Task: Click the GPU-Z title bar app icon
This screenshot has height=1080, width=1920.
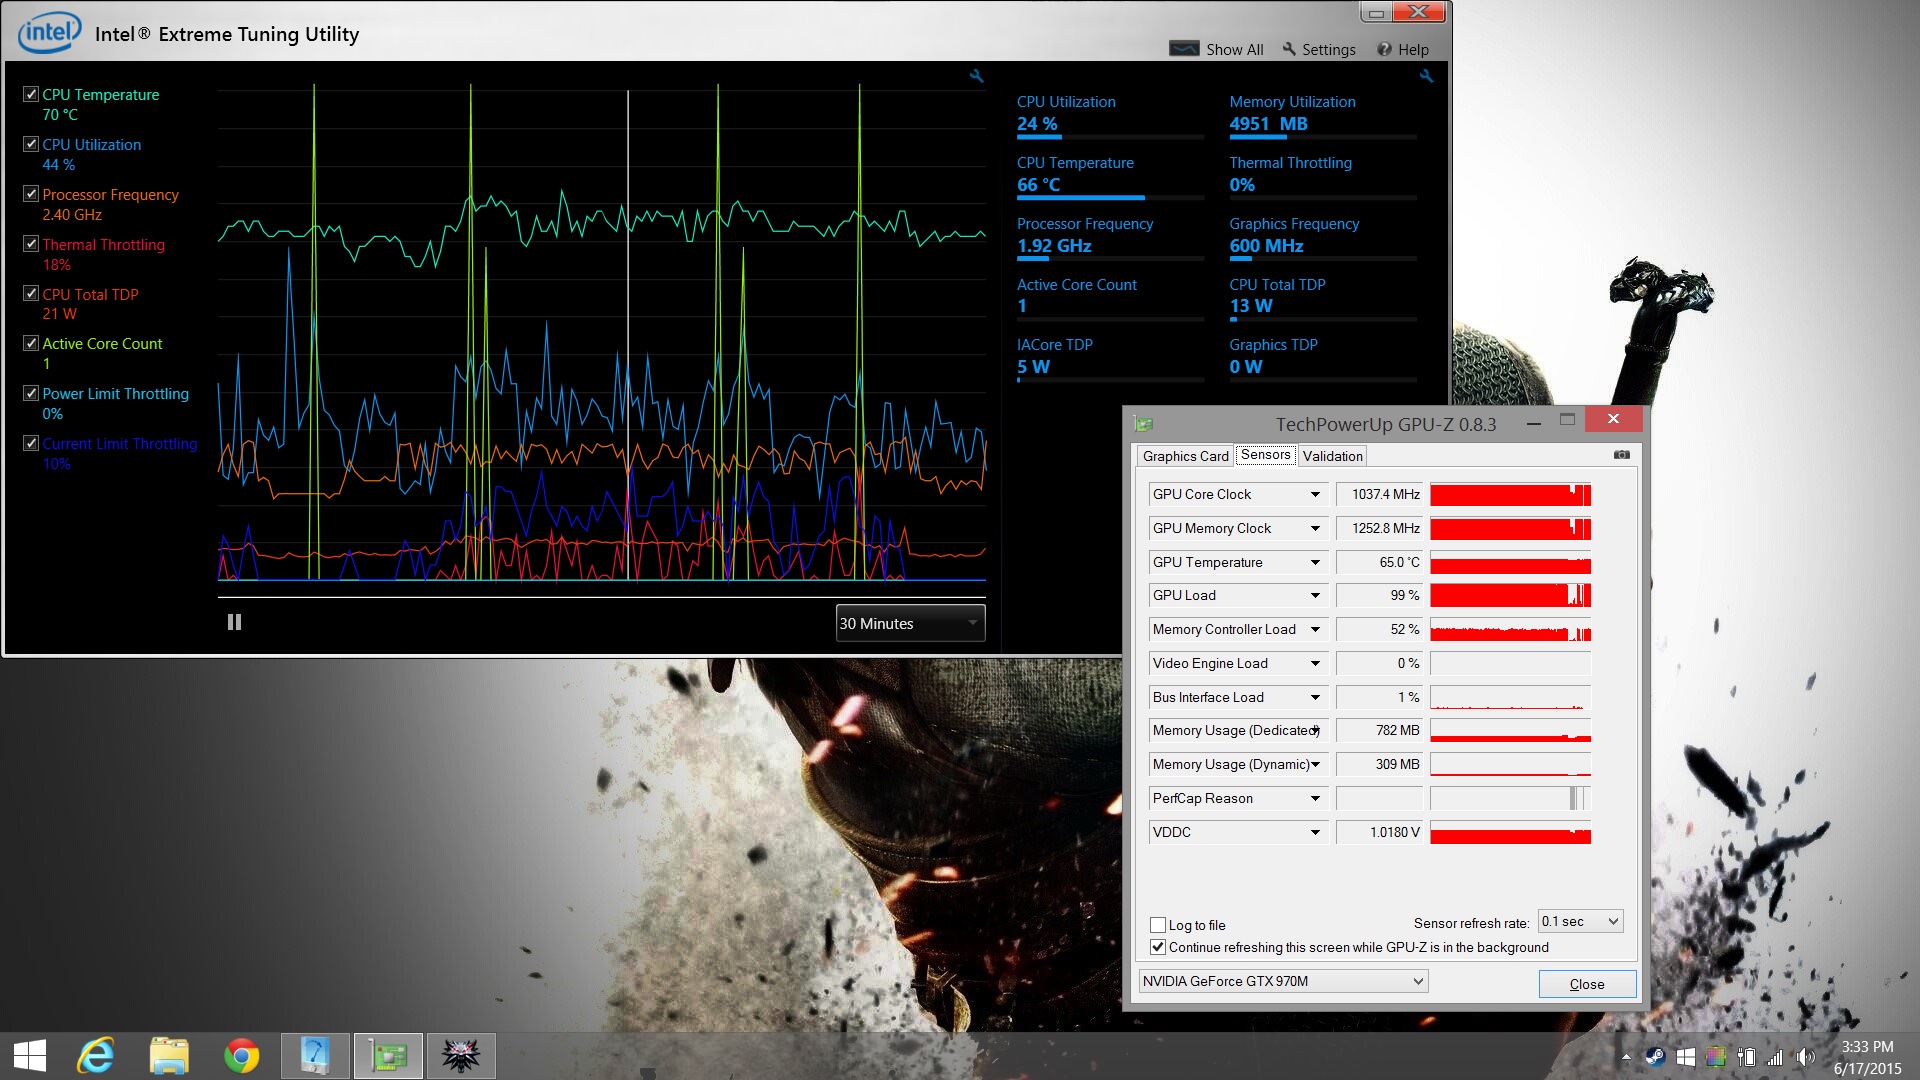Action: click(1144, 424)
